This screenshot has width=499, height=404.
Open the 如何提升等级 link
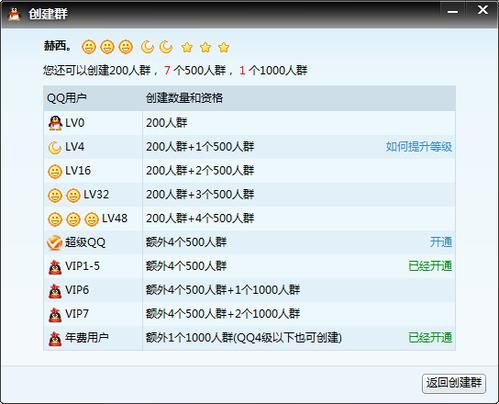(x=419, y=147)
